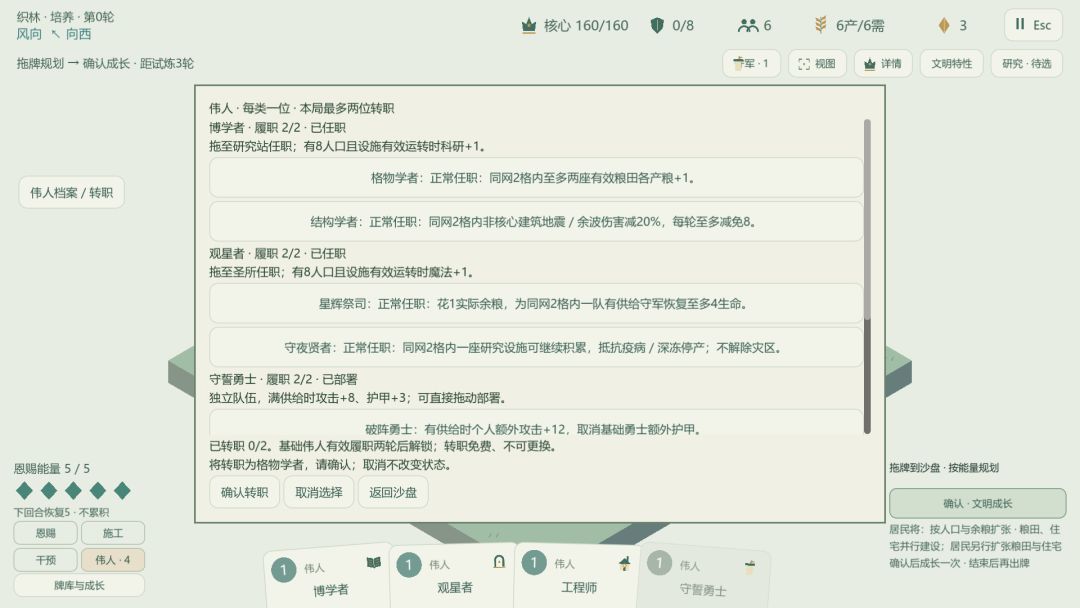The image size is (1080, 608).
Task: Switch to the 恩赐 card tab
Action: pyautogui.click(x=45, y=533)
